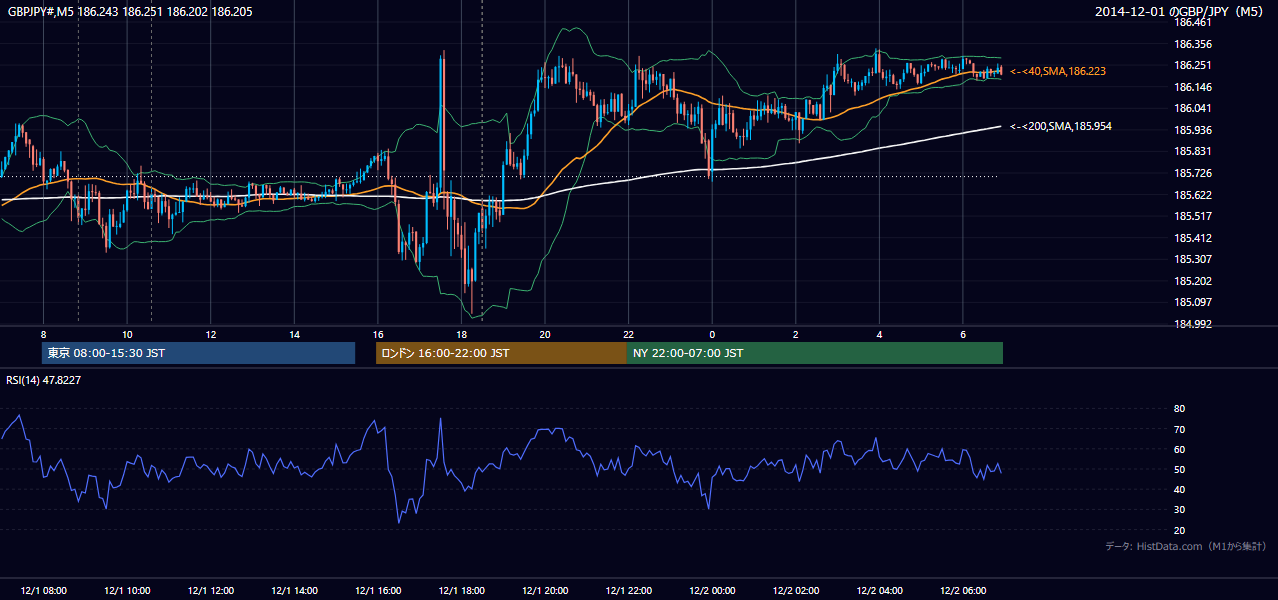Click hour label 4 under price chart
The width and height of the screenshot is (1278, 600).
(x=879, y=334)
